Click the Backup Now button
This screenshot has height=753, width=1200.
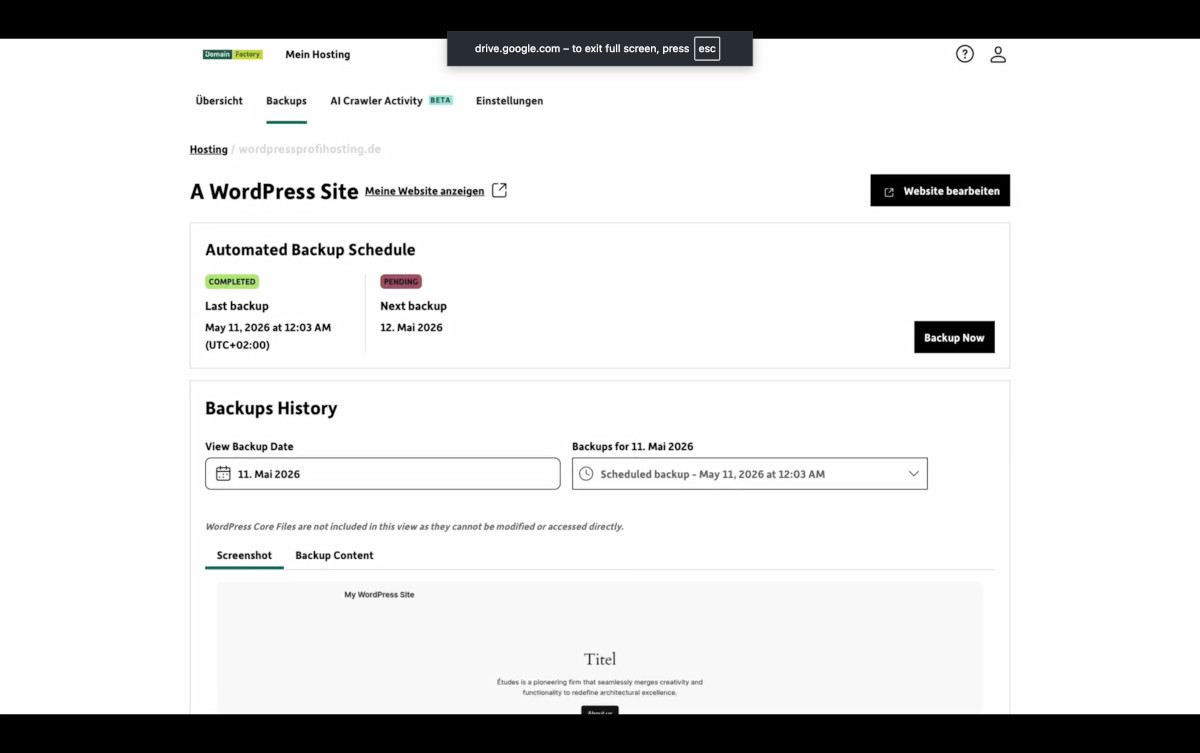point(954,337)
